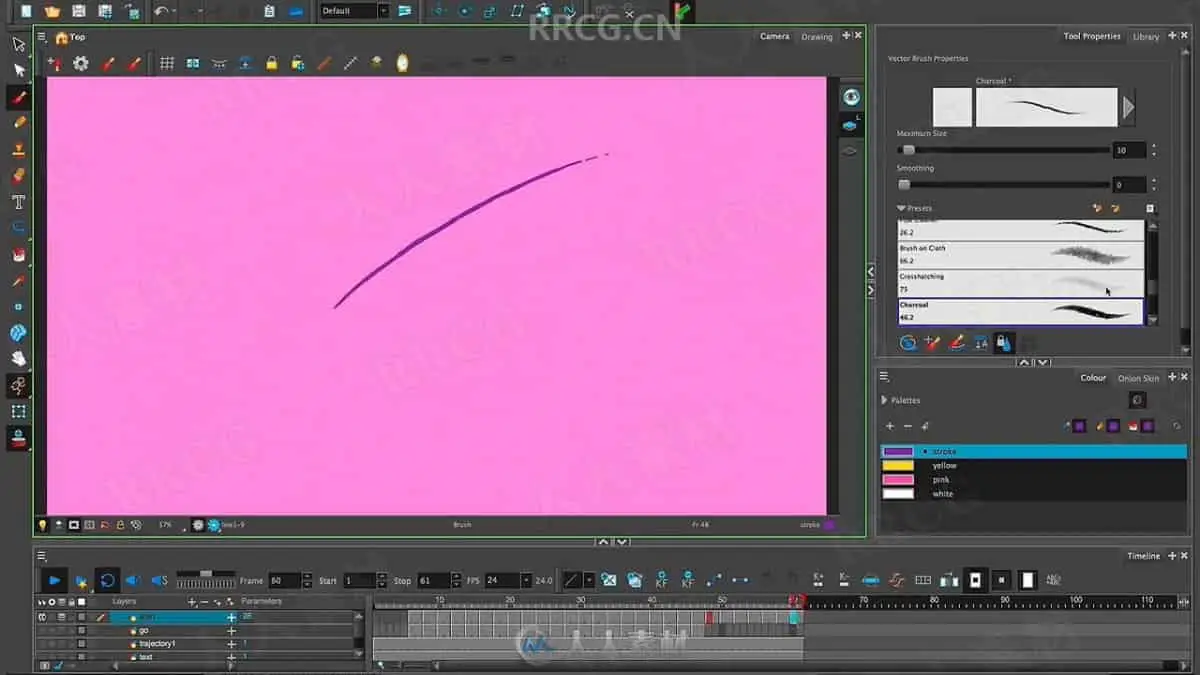This screenshot has height=675, width=1200.
Task: Click the gear settings icon in Camera toolbar
Action: (x=81, y=63)
